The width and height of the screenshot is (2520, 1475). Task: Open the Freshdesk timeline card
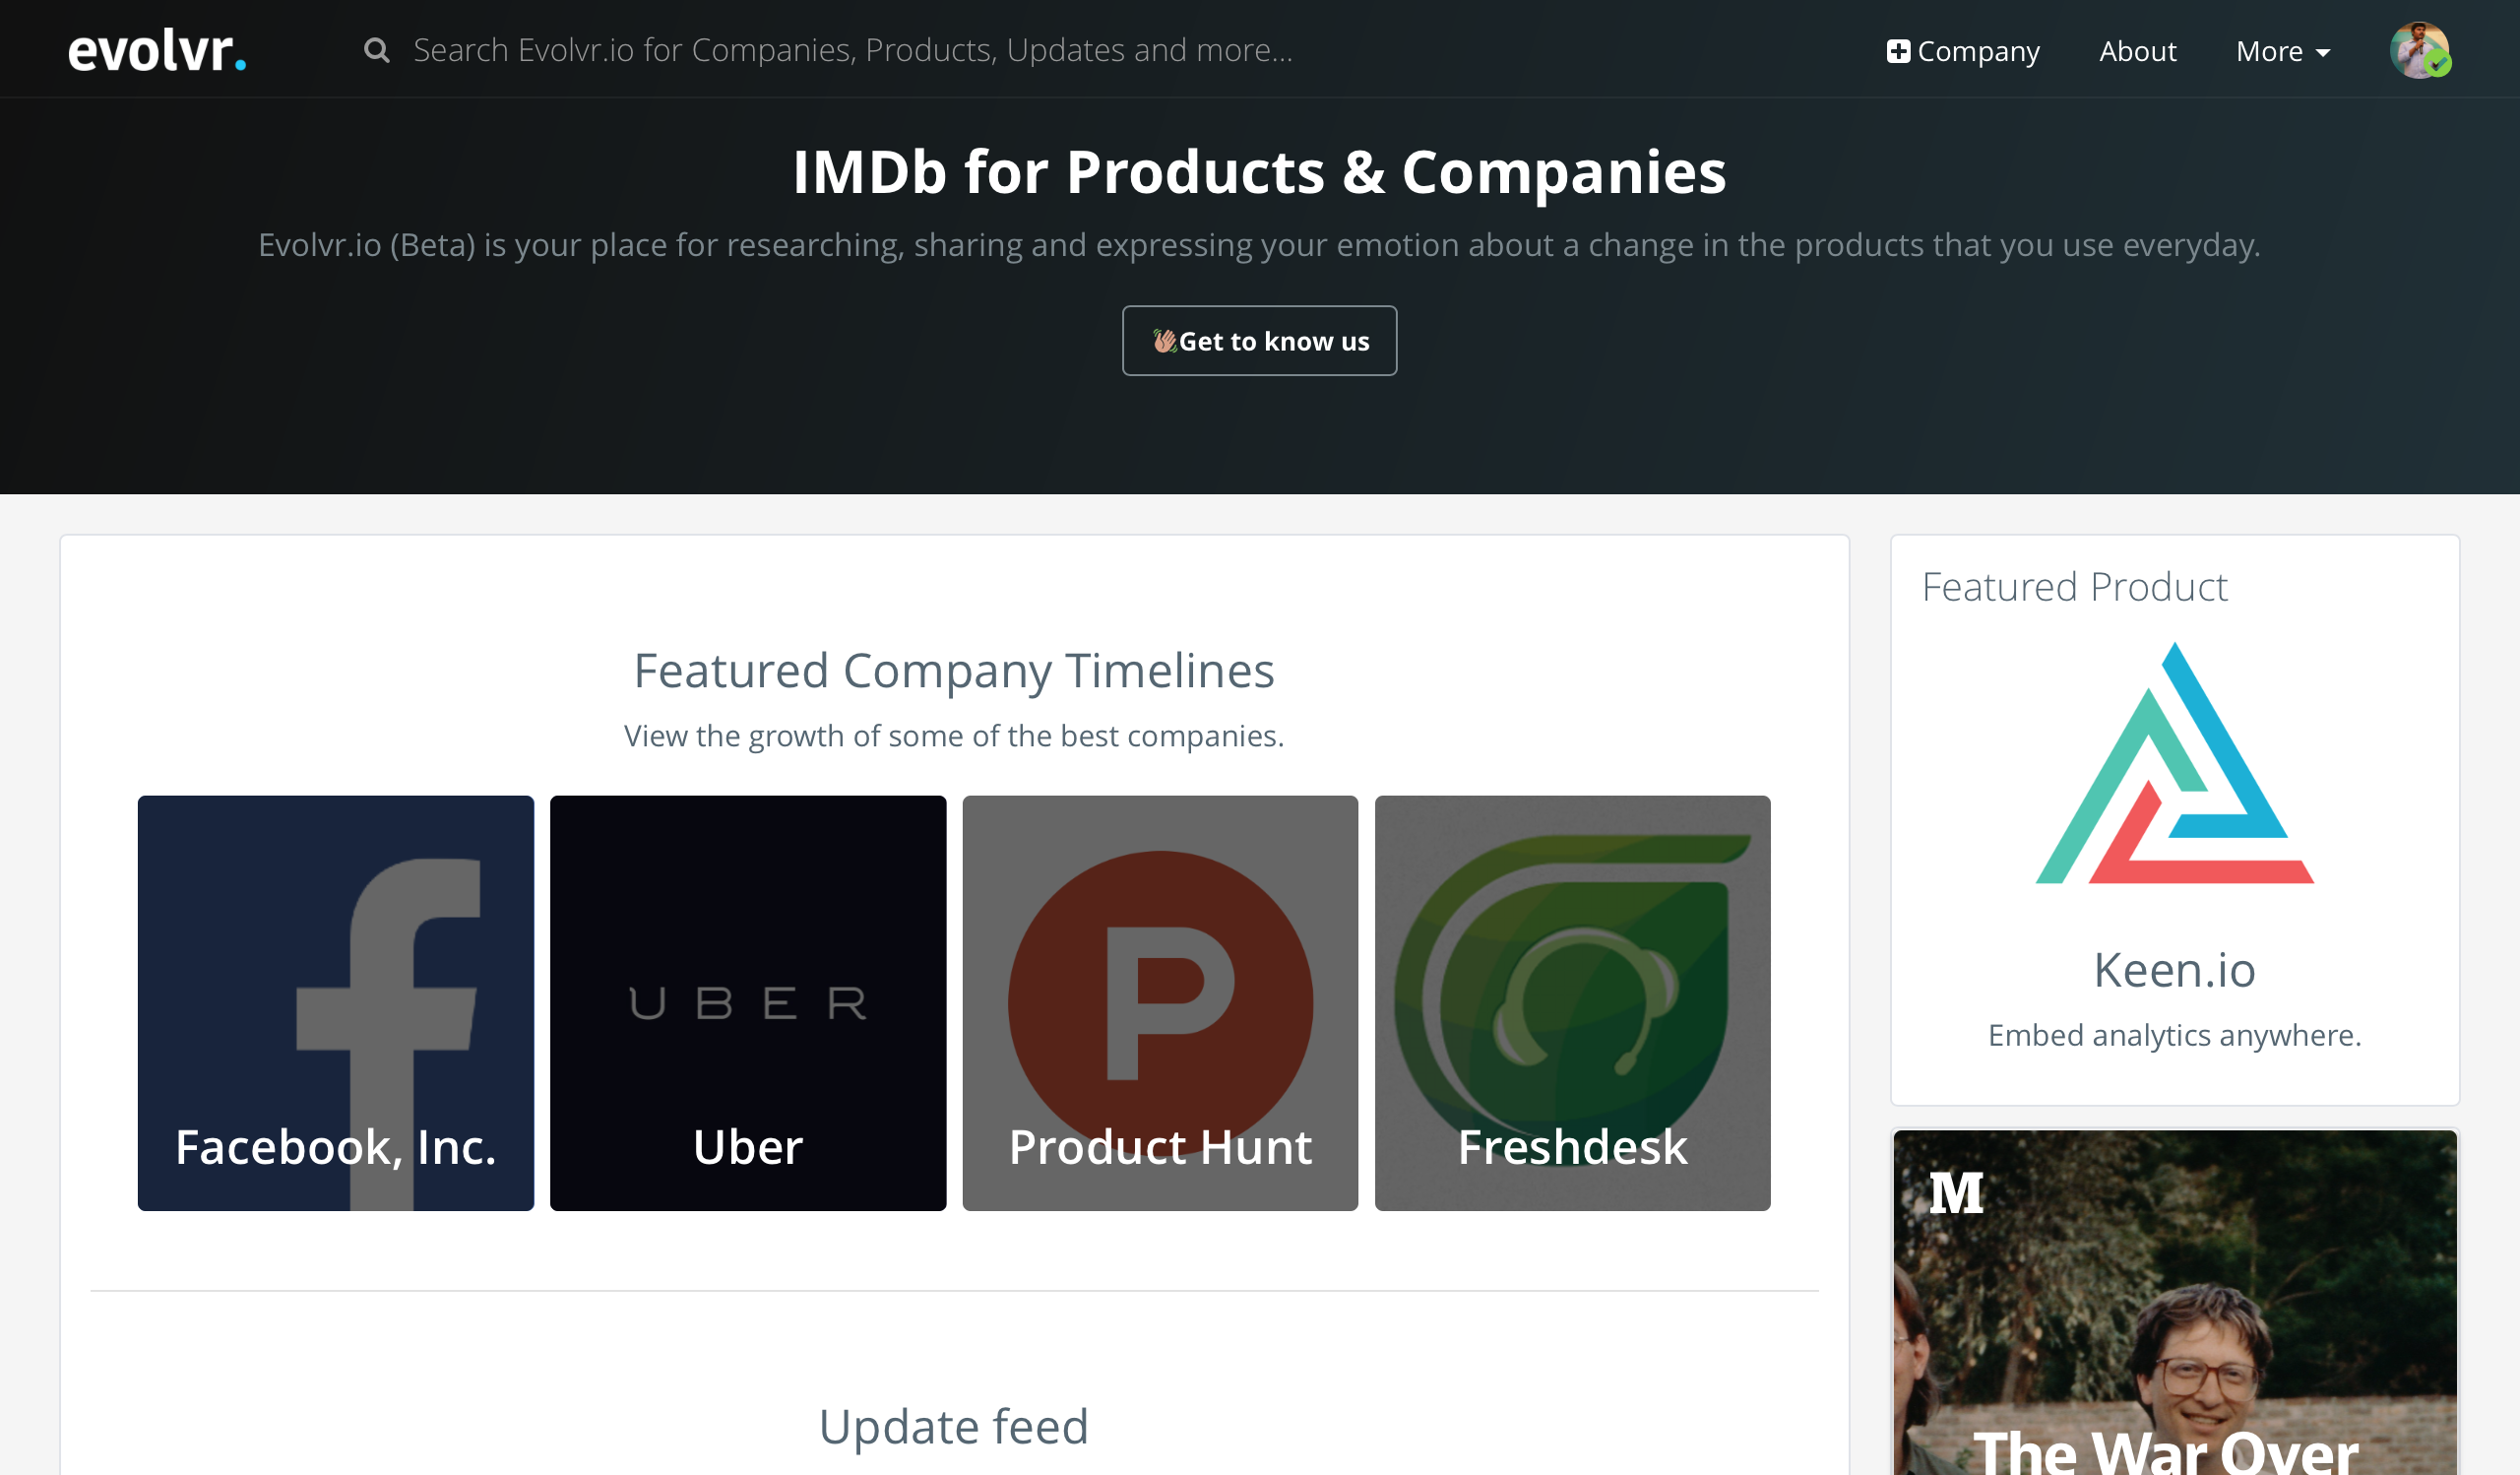click(1572, 1003)
